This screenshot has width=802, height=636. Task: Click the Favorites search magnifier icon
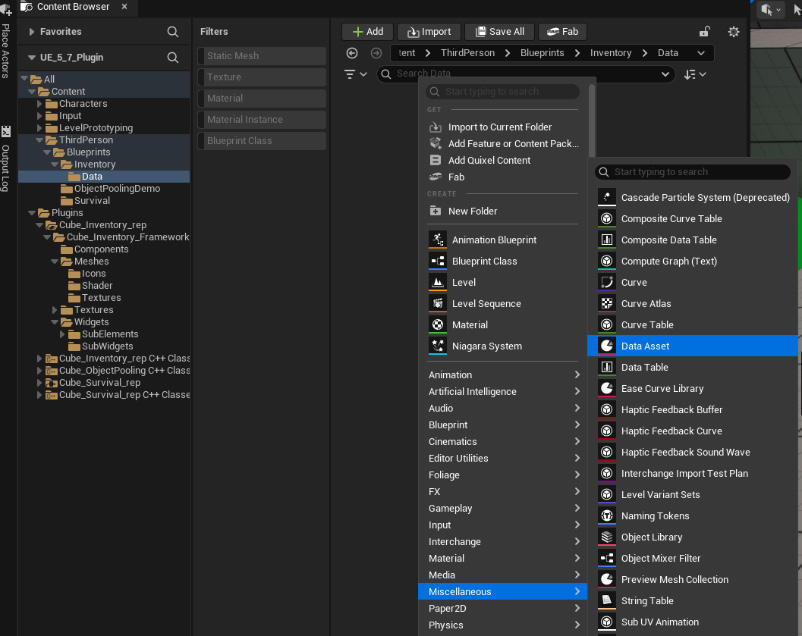[x=173, y=32]
